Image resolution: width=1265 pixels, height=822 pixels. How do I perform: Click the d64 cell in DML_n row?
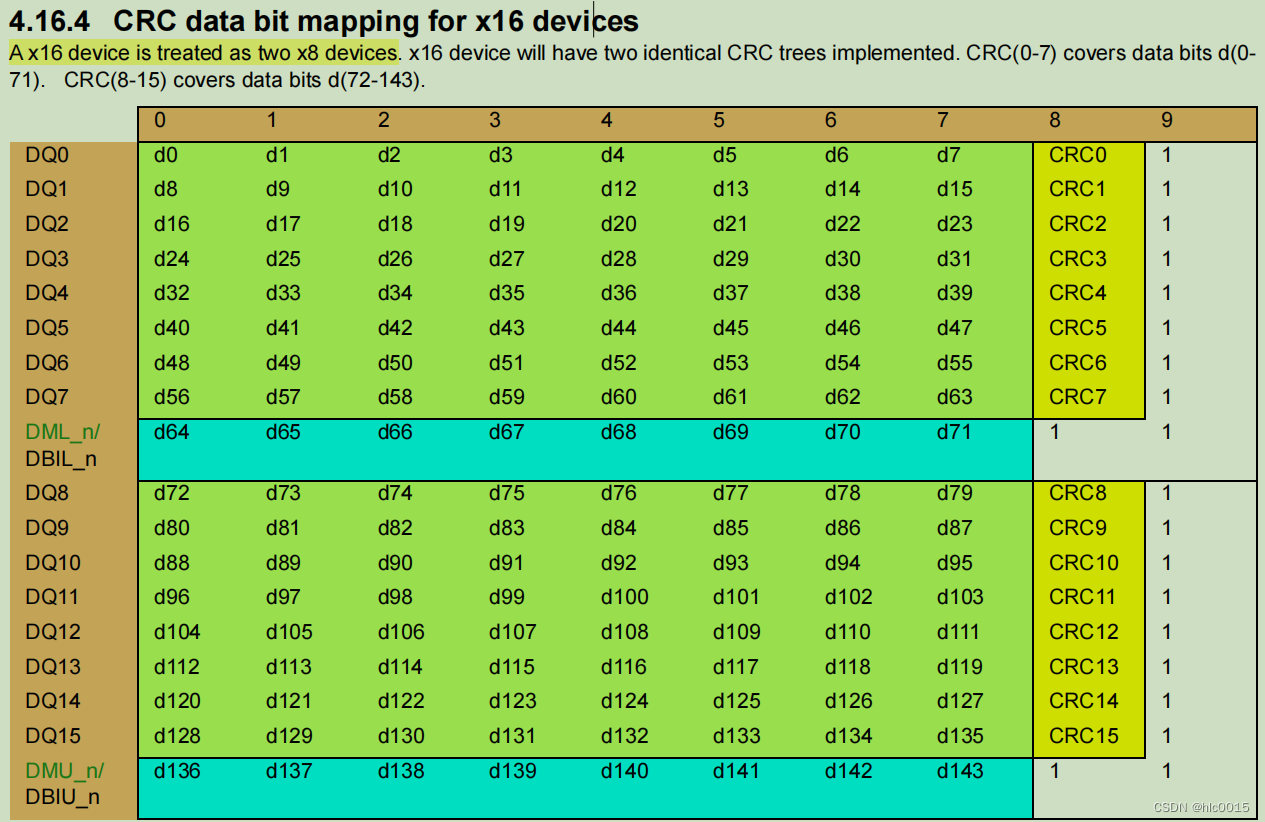click(168, 432)
